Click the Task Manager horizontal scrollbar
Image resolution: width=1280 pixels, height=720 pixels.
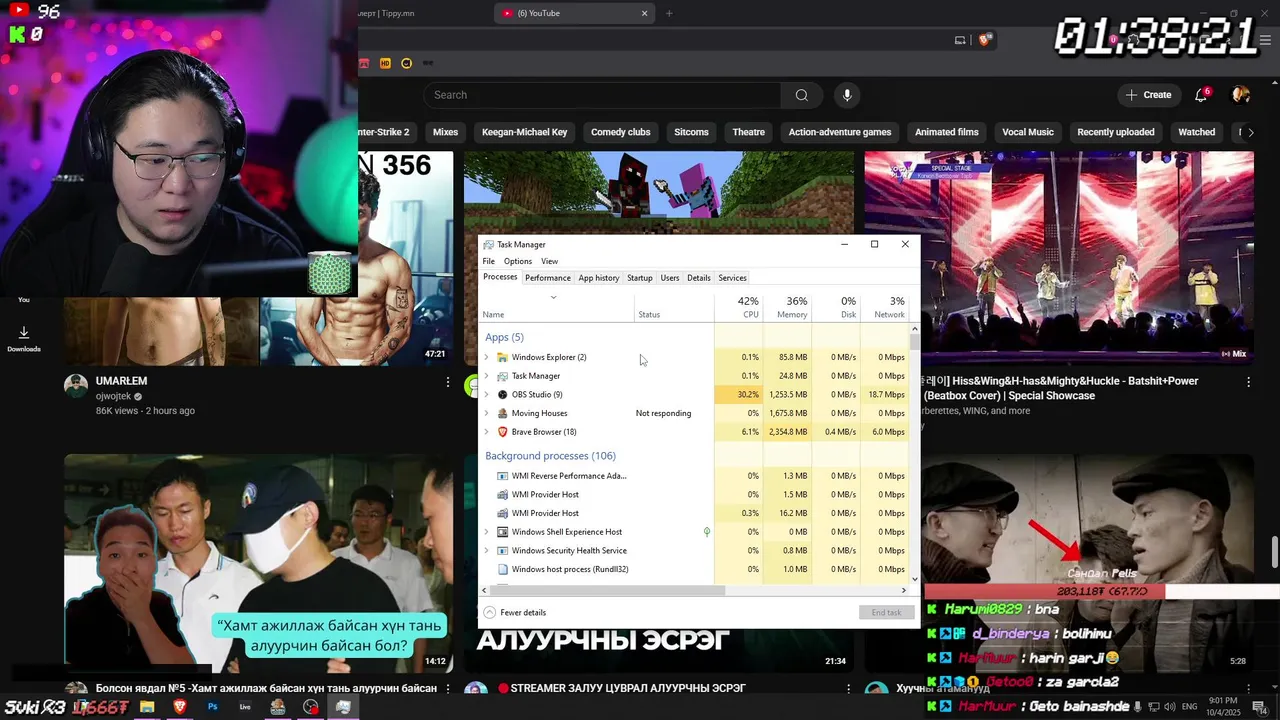[x=607, y=590]
